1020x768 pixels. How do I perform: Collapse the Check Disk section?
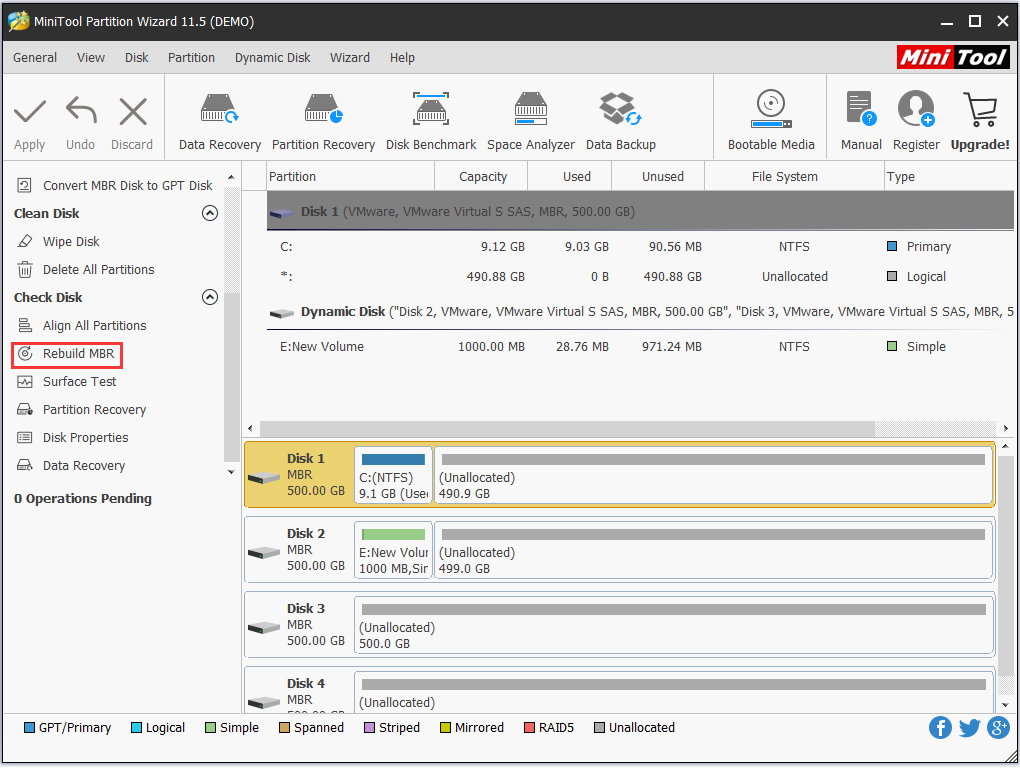[x=209, y=297]
